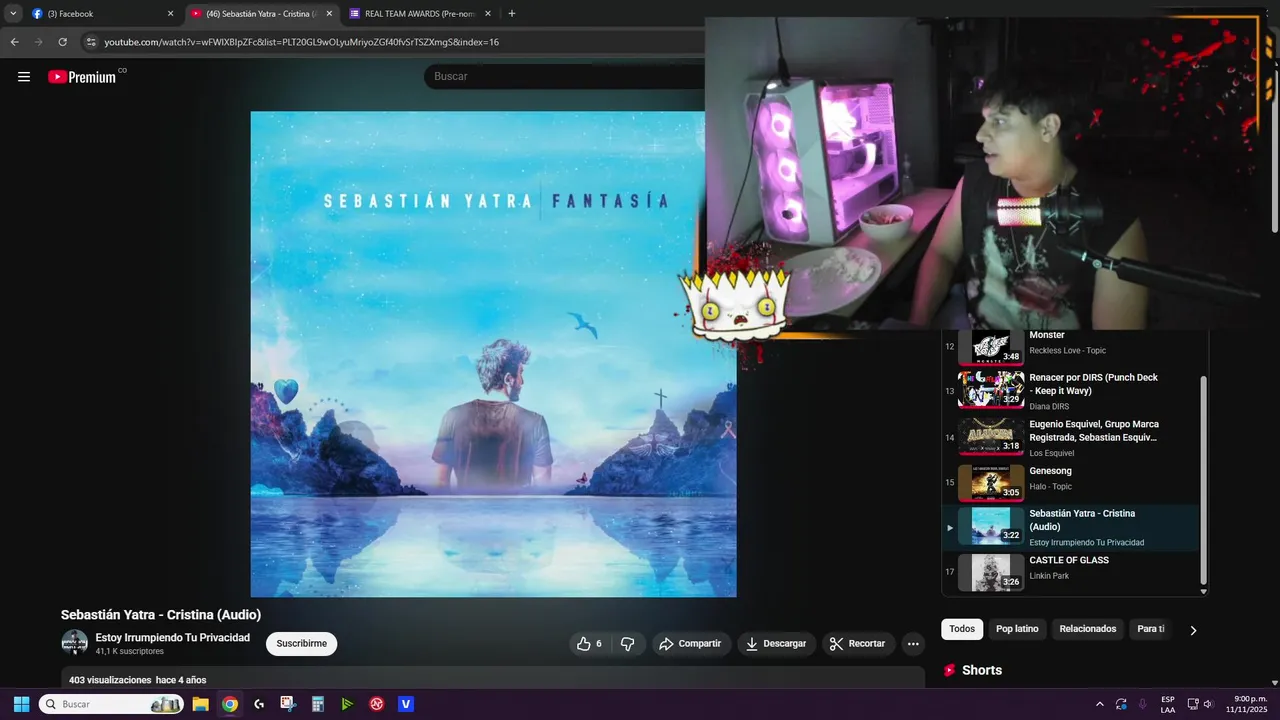View site information icon in address bar

tap(91, 42)
